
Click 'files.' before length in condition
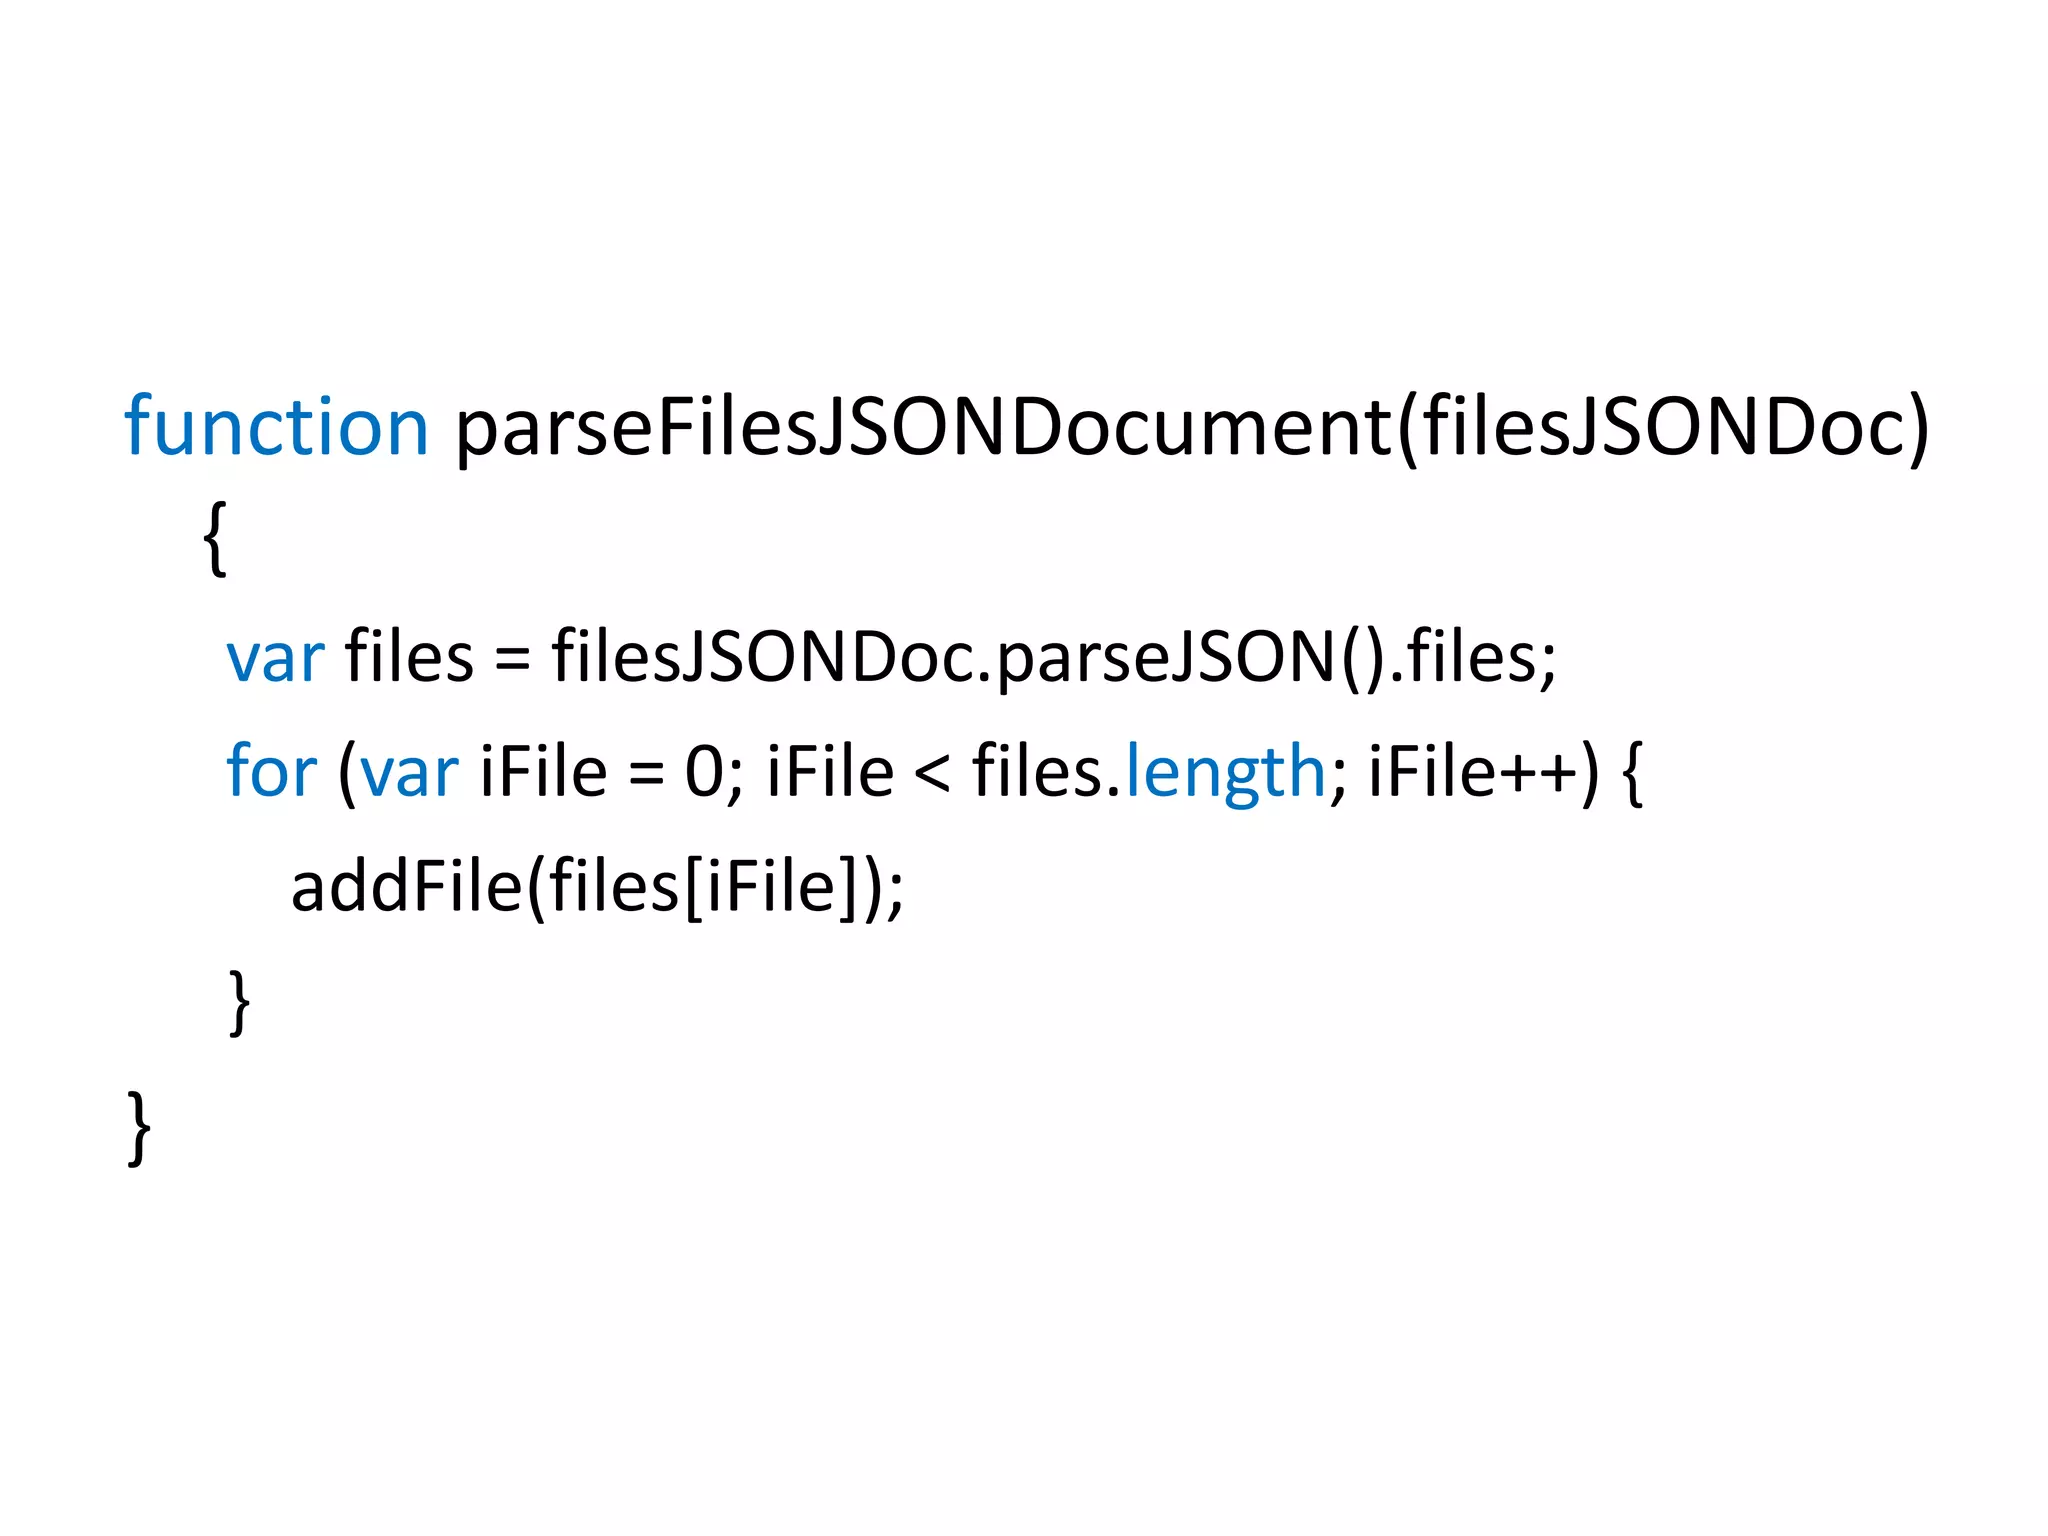point(1048,770)
